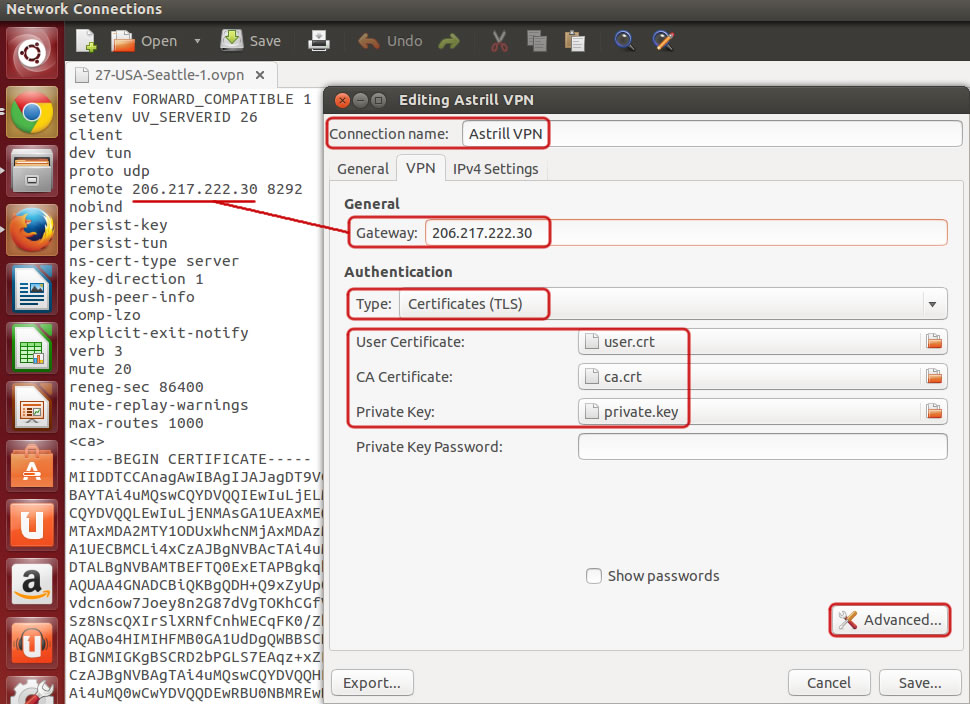Click the Open file icon in gedit
This screenshot has width=970, height=704.
(144, 41)
